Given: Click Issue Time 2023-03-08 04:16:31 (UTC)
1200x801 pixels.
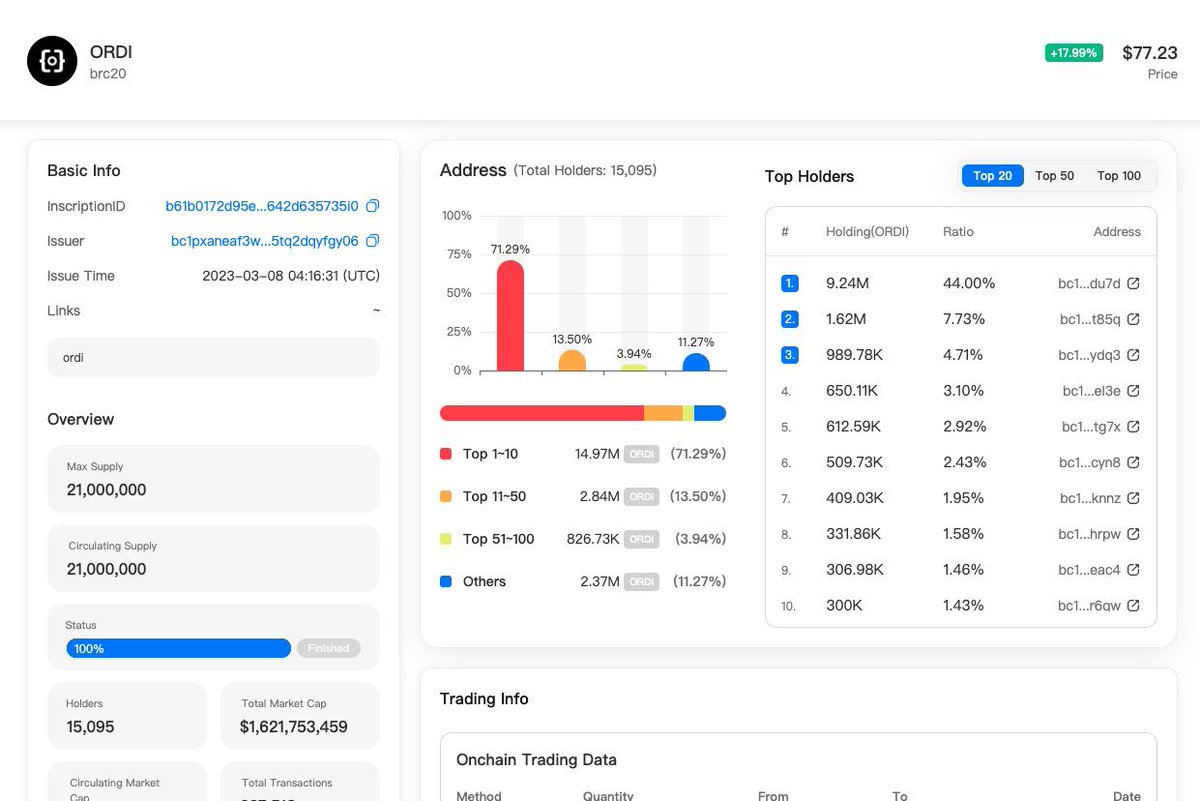Looking at the screenshot, I should (x=291, y=276).
